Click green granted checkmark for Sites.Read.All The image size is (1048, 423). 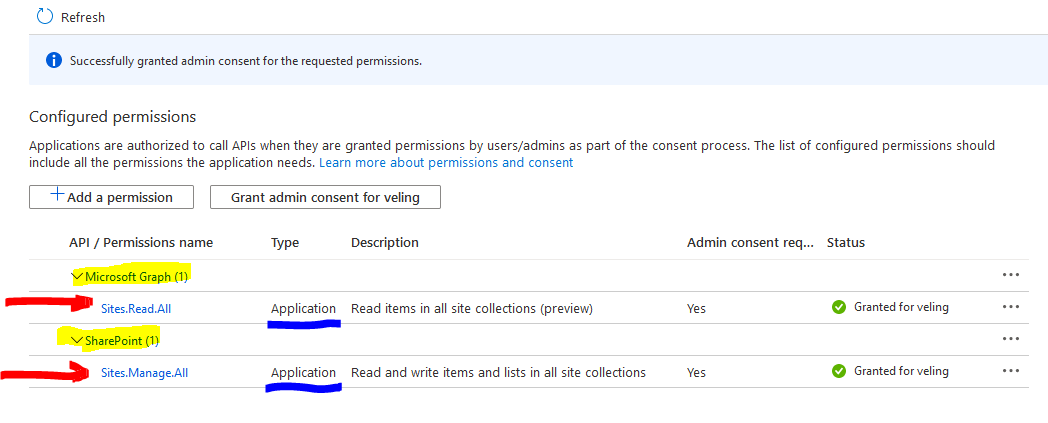pyautogui.click(x=839, y=307)
